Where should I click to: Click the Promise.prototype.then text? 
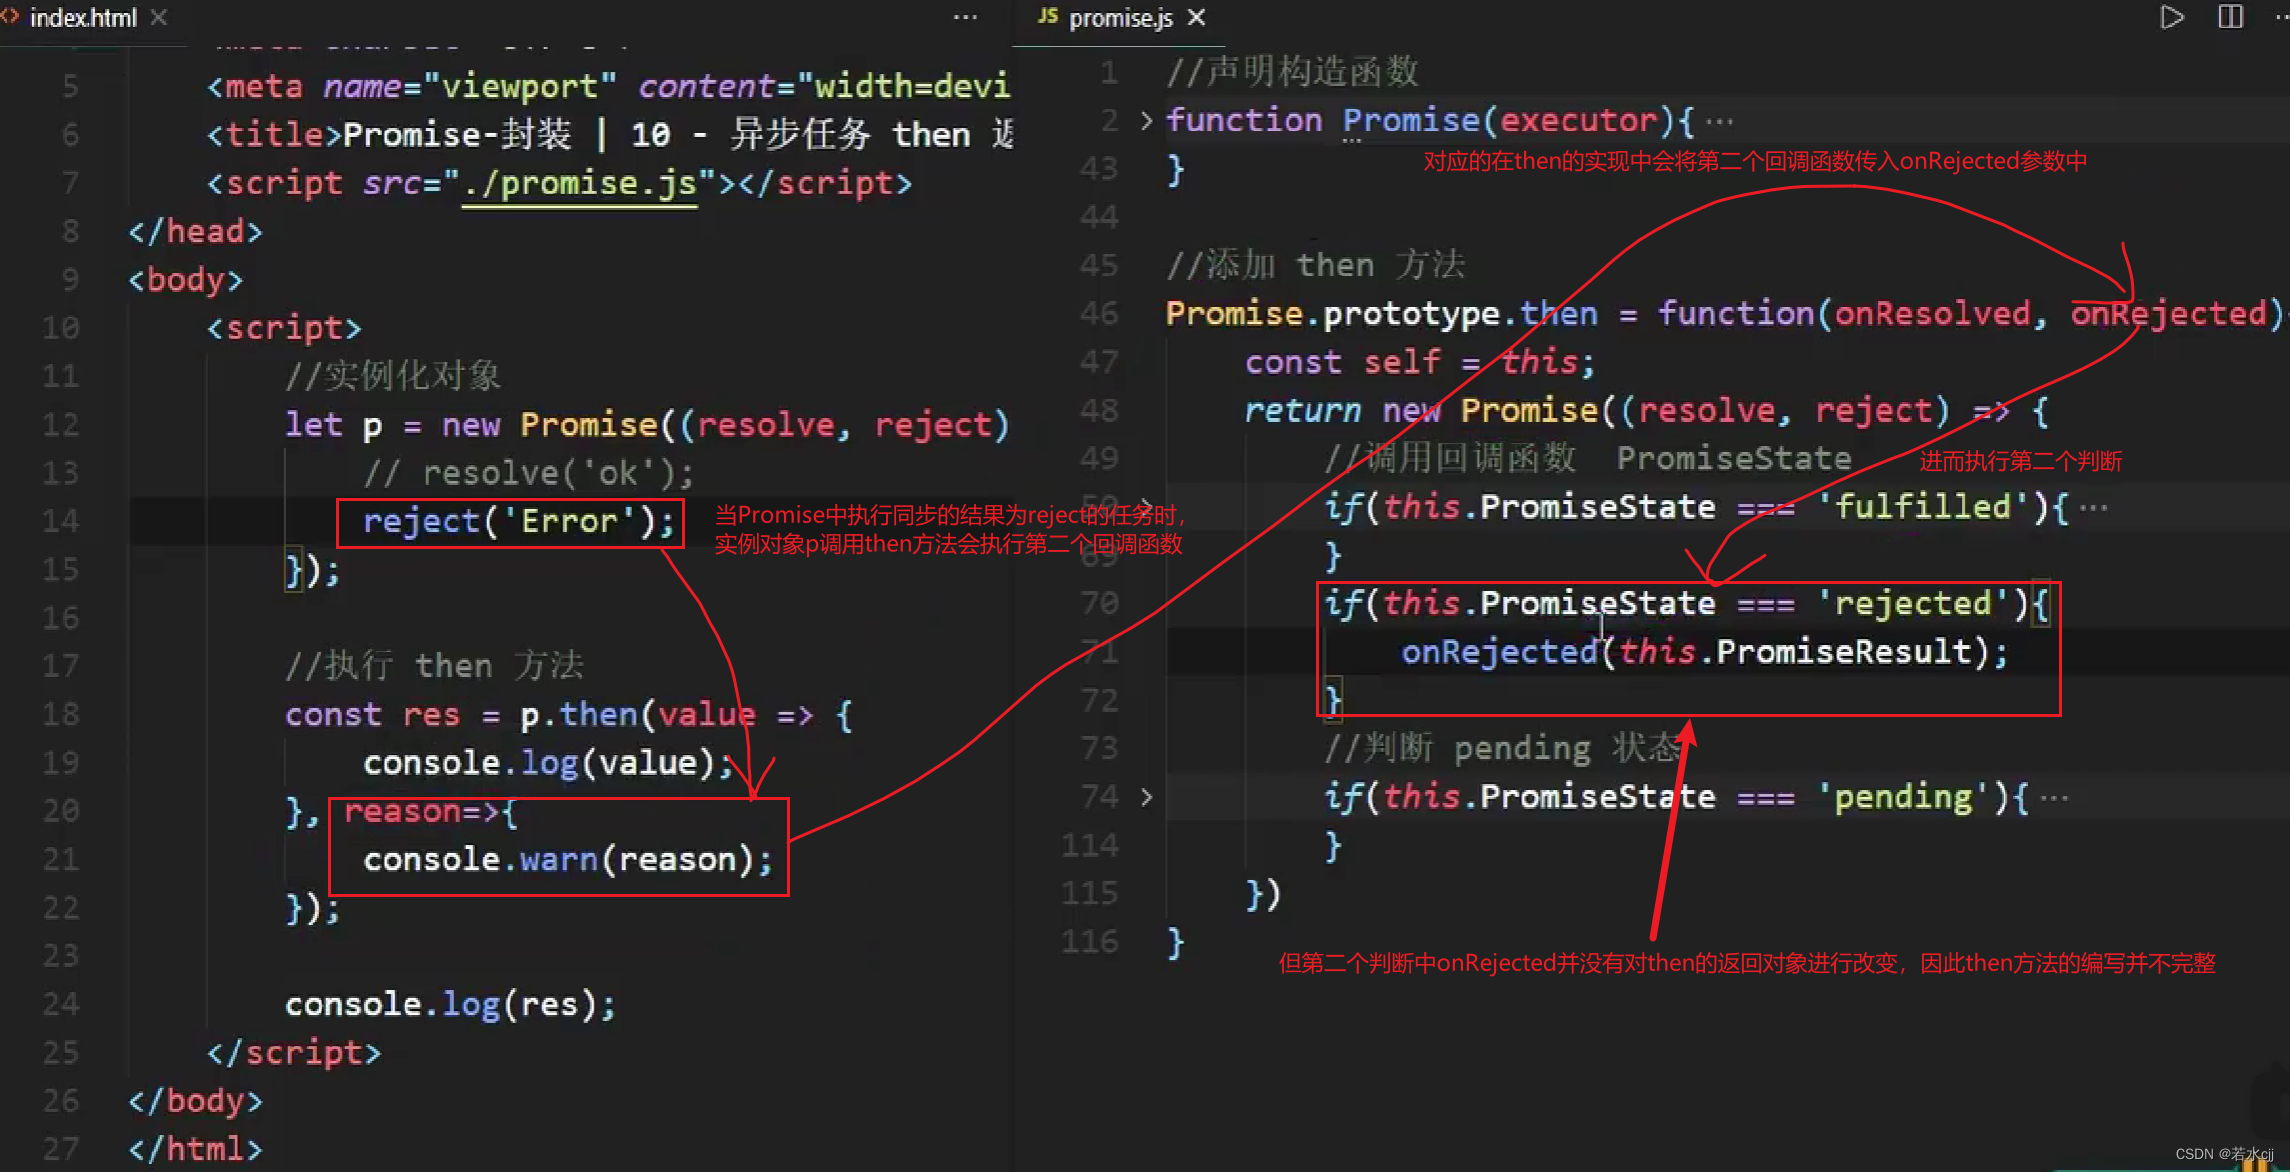[1381, 314]
